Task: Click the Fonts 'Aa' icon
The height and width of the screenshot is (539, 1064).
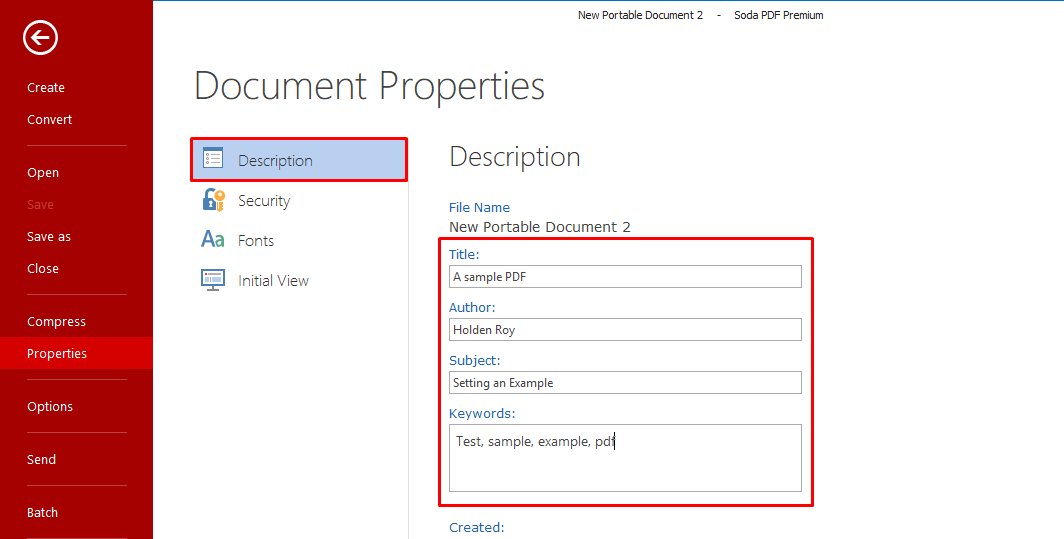Action: tap(213, 240)
